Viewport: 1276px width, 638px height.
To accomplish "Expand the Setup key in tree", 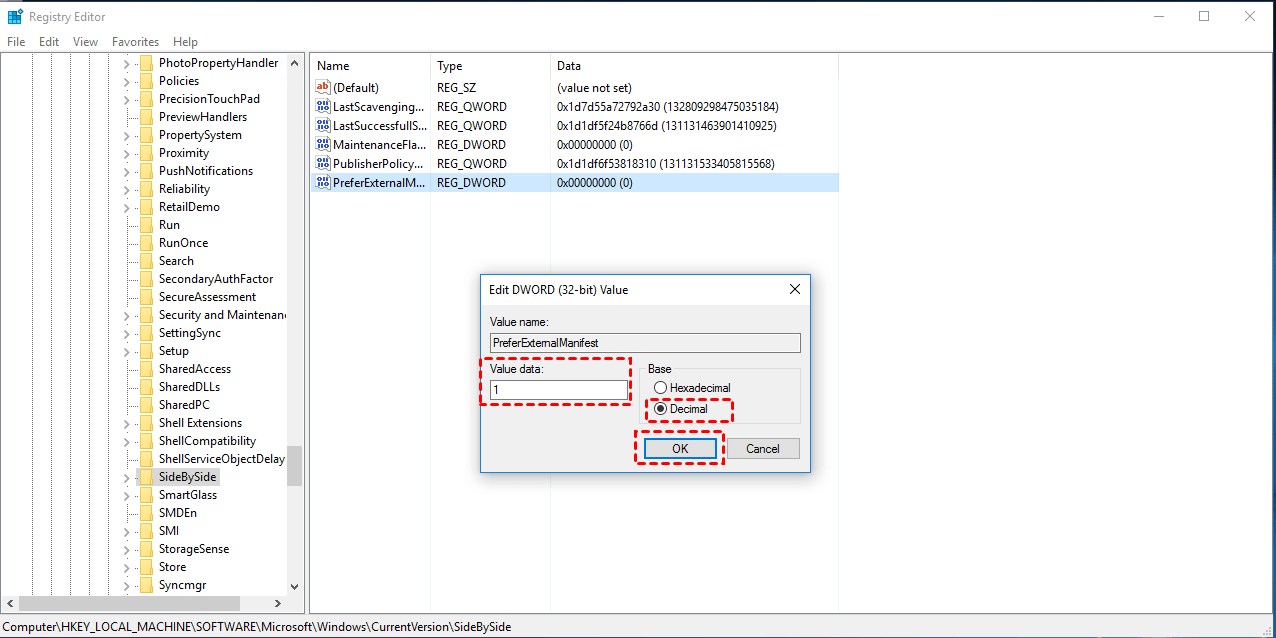I will [126, 352].
